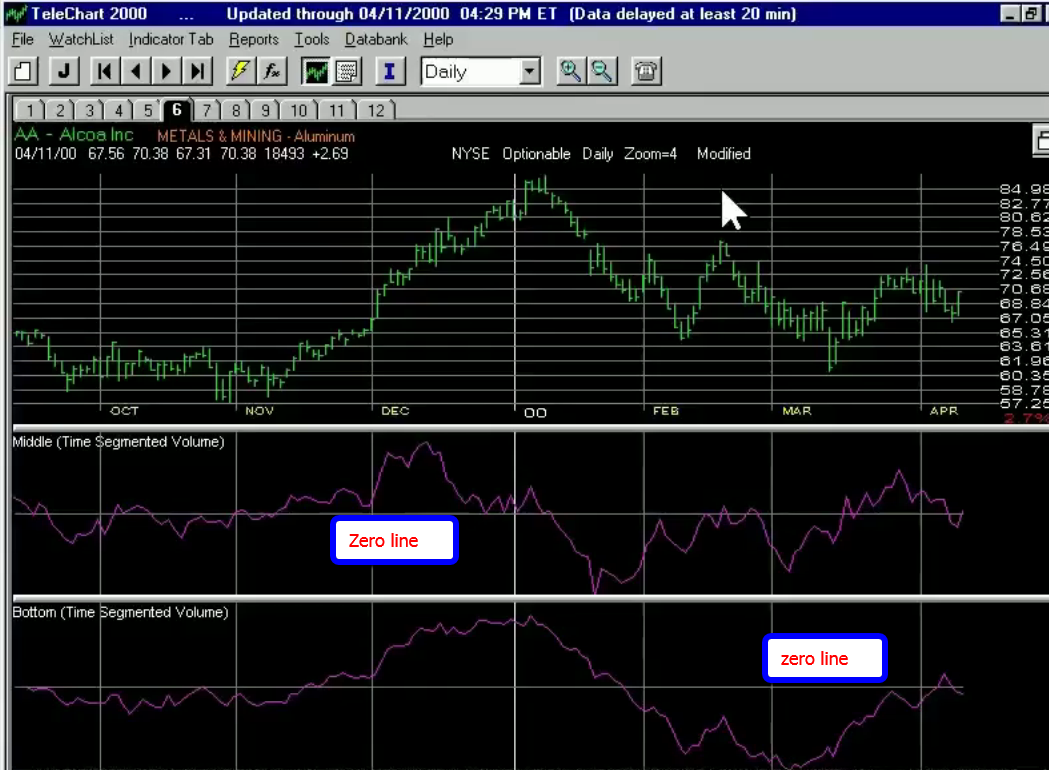Viewport: 1049px width, 770px height.
Task: Open the Help menu
Action: (438, 39)
